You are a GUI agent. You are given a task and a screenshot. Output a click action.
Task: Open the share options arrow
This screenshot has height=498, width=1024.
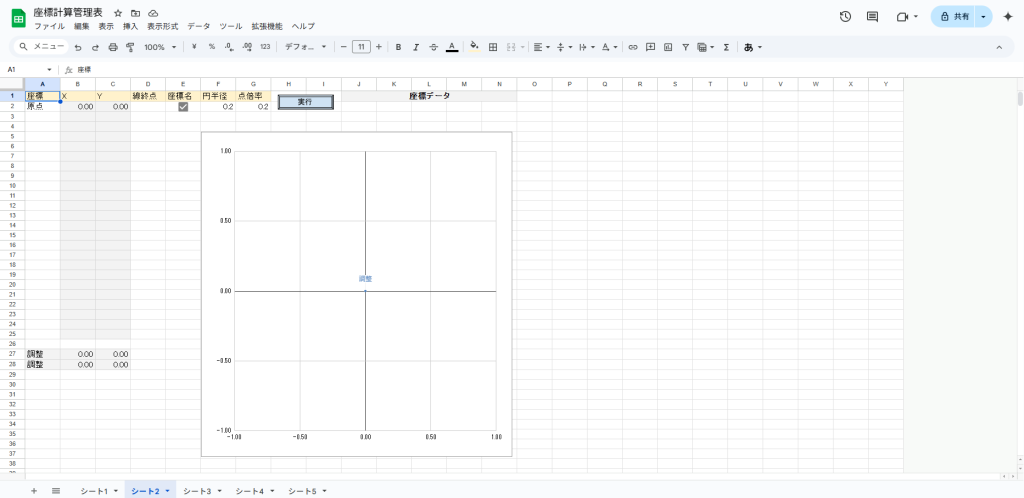[983, 17]
